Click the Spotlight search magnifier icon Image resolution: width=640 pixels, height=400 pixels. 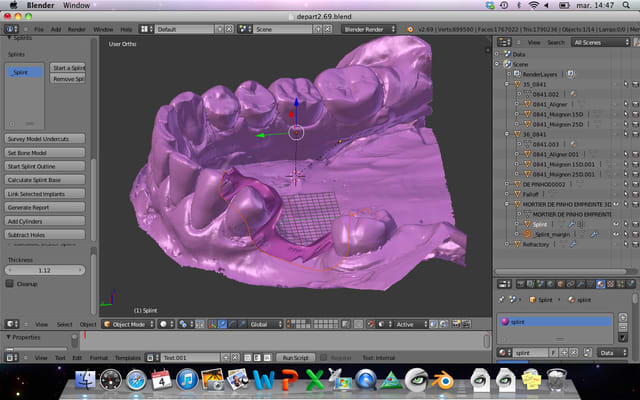(626, 5)
